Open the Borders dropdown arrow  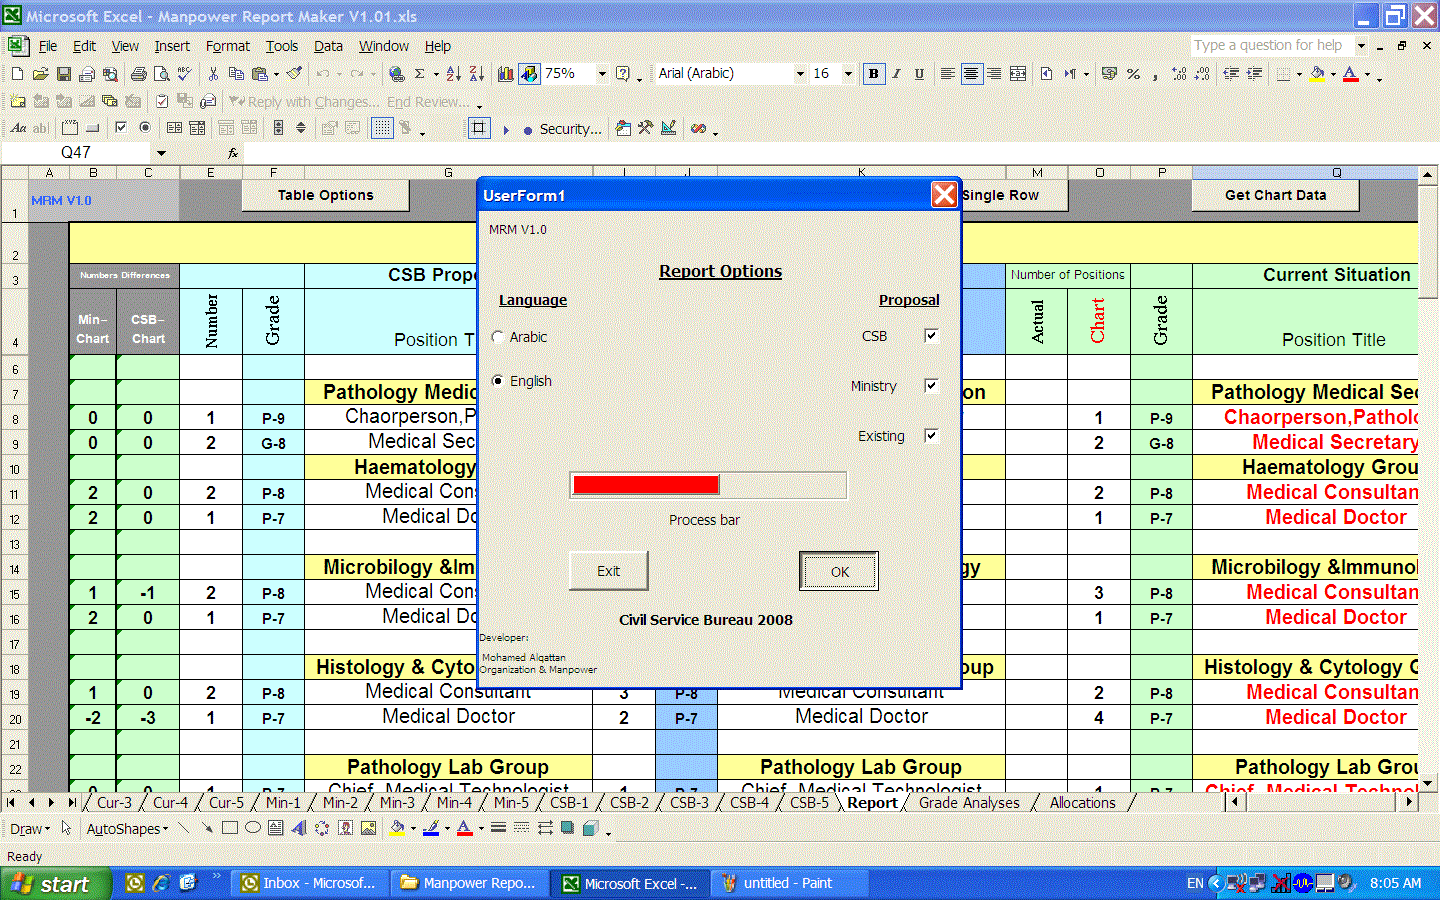(x=1298, y=74)
